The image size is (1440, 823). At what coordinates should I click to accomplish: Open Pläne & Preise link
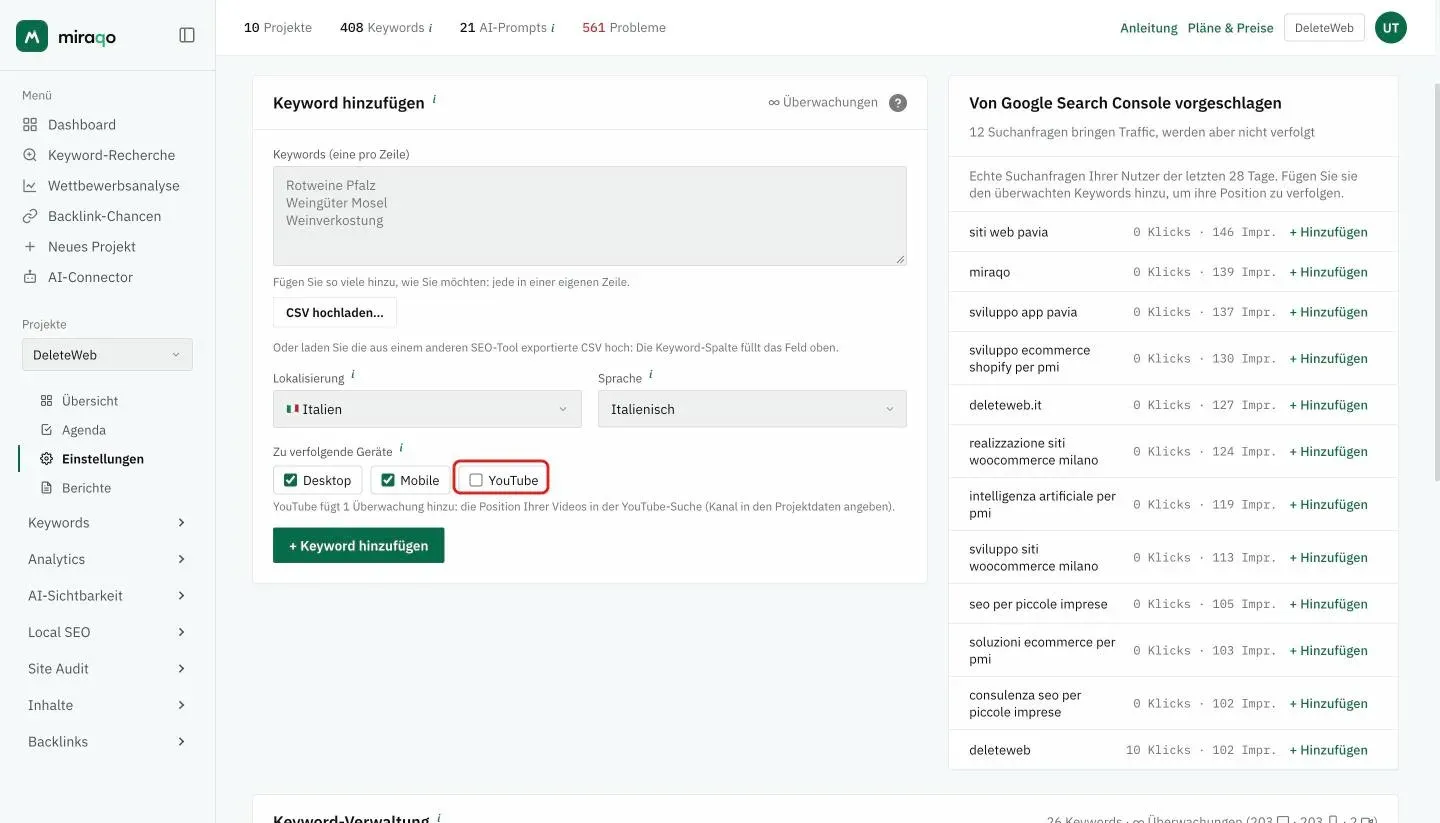(x=1231, y=28)
